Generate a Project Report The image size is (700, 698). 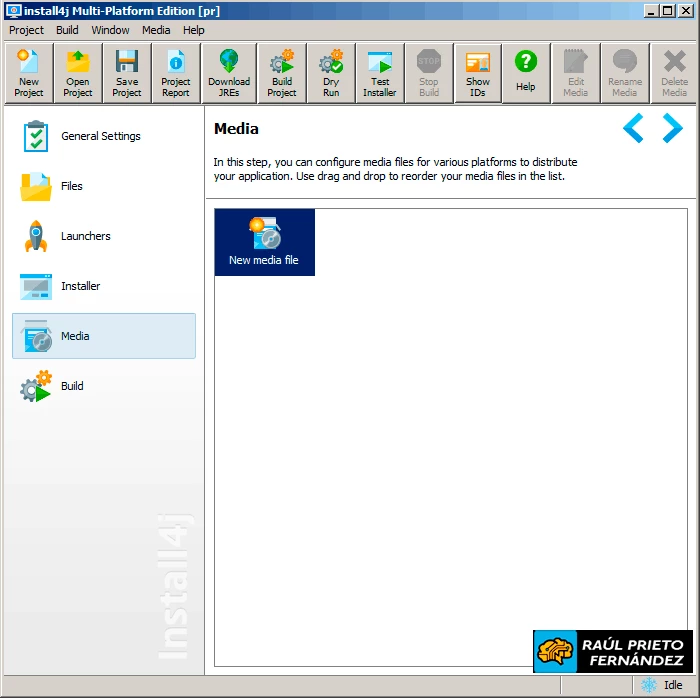pos(176,73)
